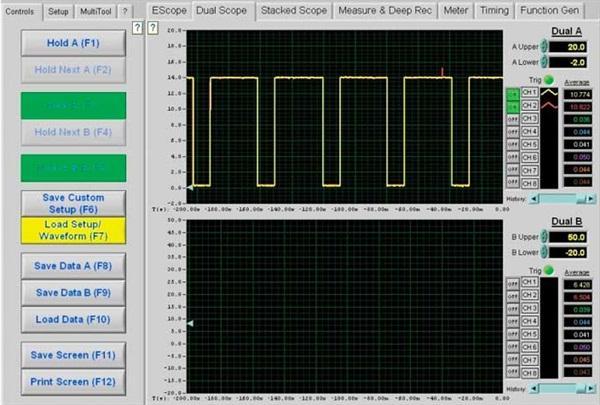Enable CH1 in Dual B
The image size is (600, 405).
coord(513,284)
